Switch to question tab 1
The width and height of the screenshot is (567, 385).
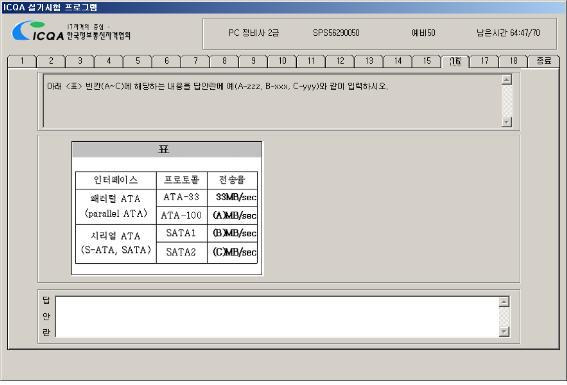click(22, 61)
